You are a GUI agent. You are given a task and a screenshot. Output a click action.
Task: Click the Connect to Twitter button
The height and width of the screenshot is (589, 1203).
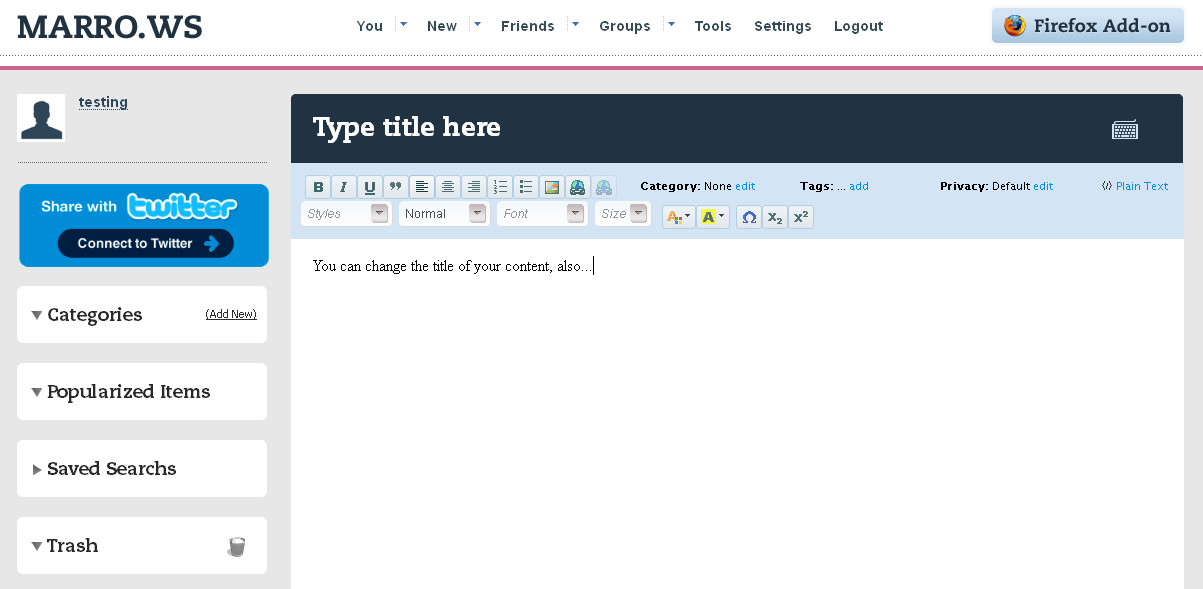coord(145,243)
